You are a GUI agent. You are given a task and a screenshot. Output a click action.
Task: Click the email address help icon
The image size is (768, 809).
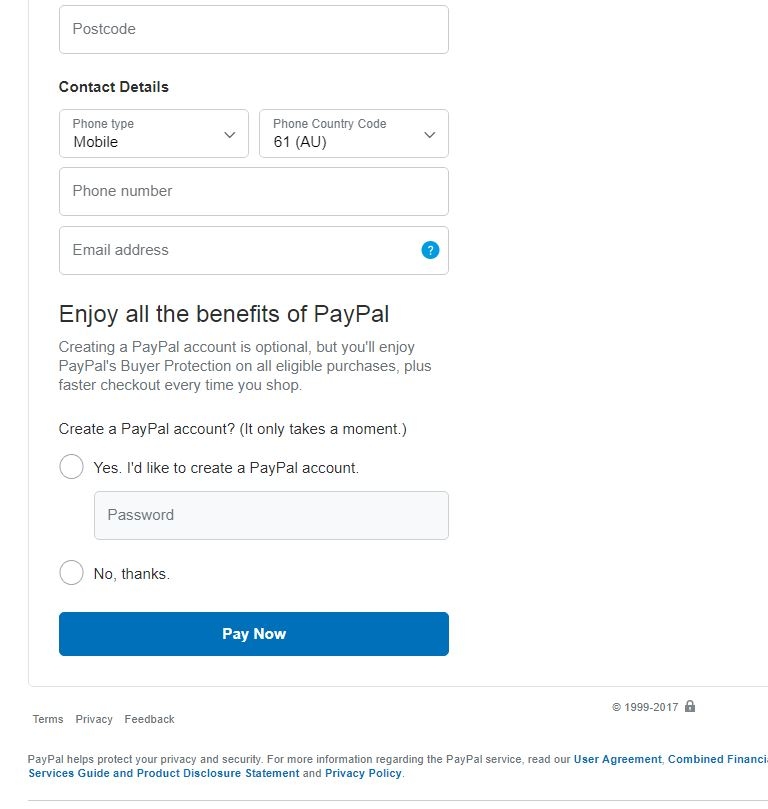[x=430, y=250]
